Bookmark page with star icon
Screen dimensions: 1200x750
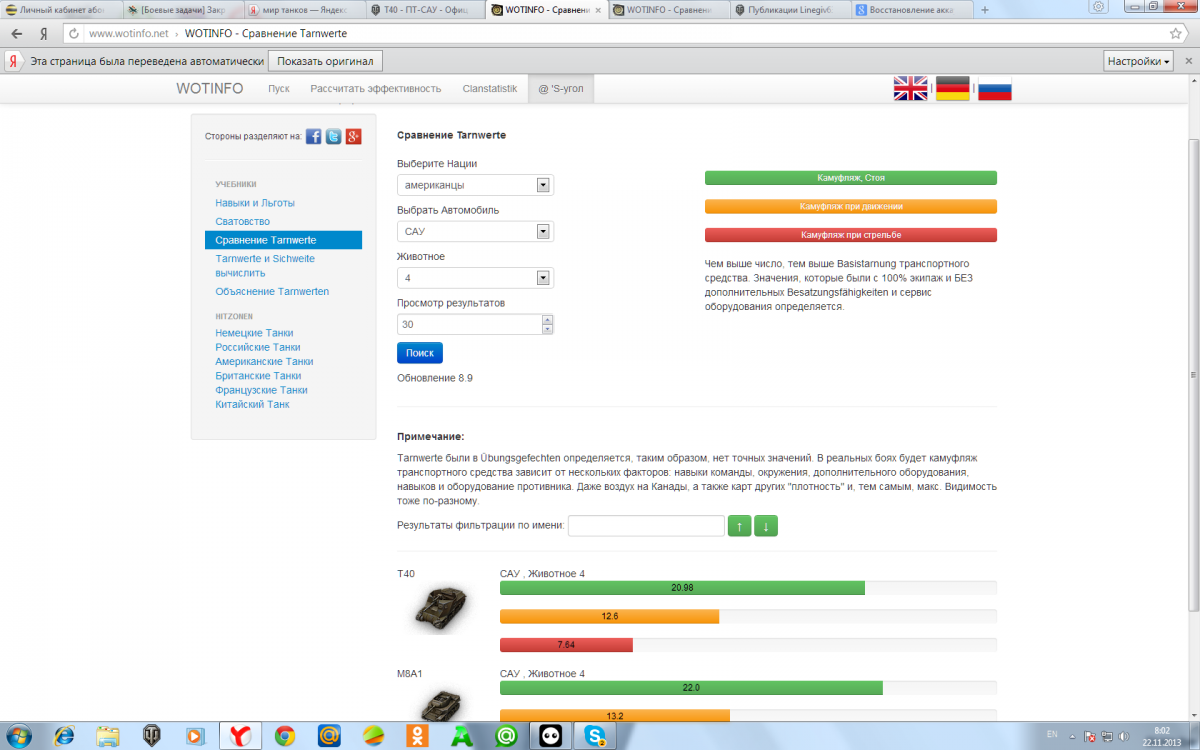[x=1176, y=33]
